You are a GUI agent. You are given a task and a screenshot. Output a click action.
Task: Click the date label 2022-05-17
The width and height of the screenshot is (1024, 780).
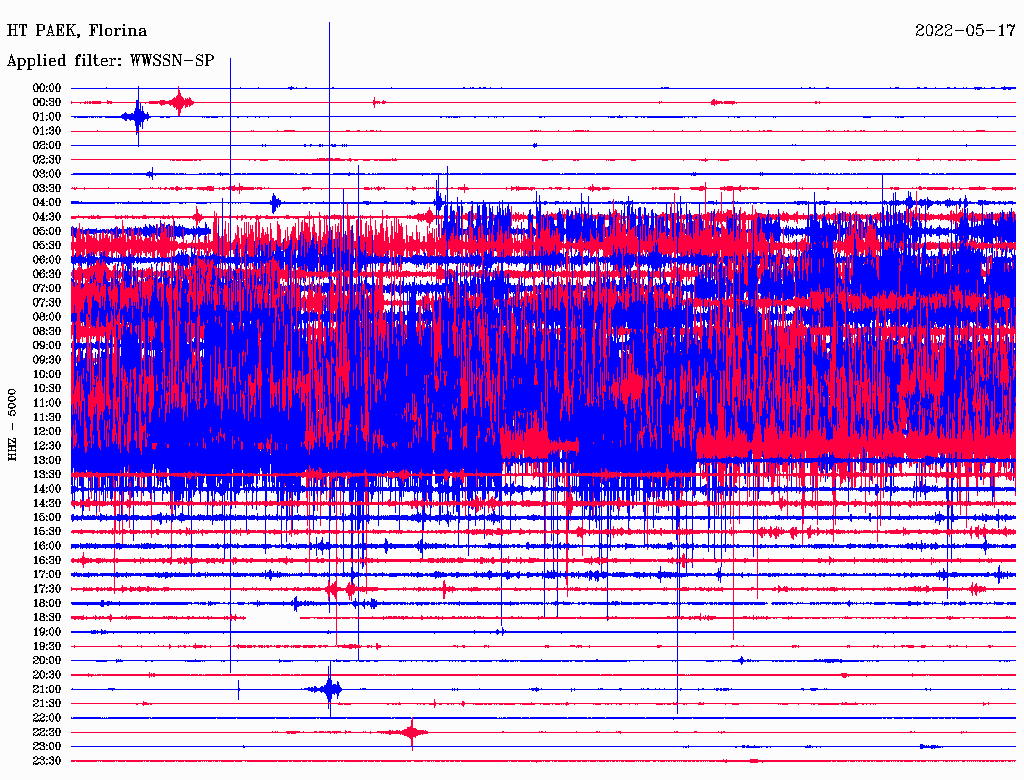point(964,31)
